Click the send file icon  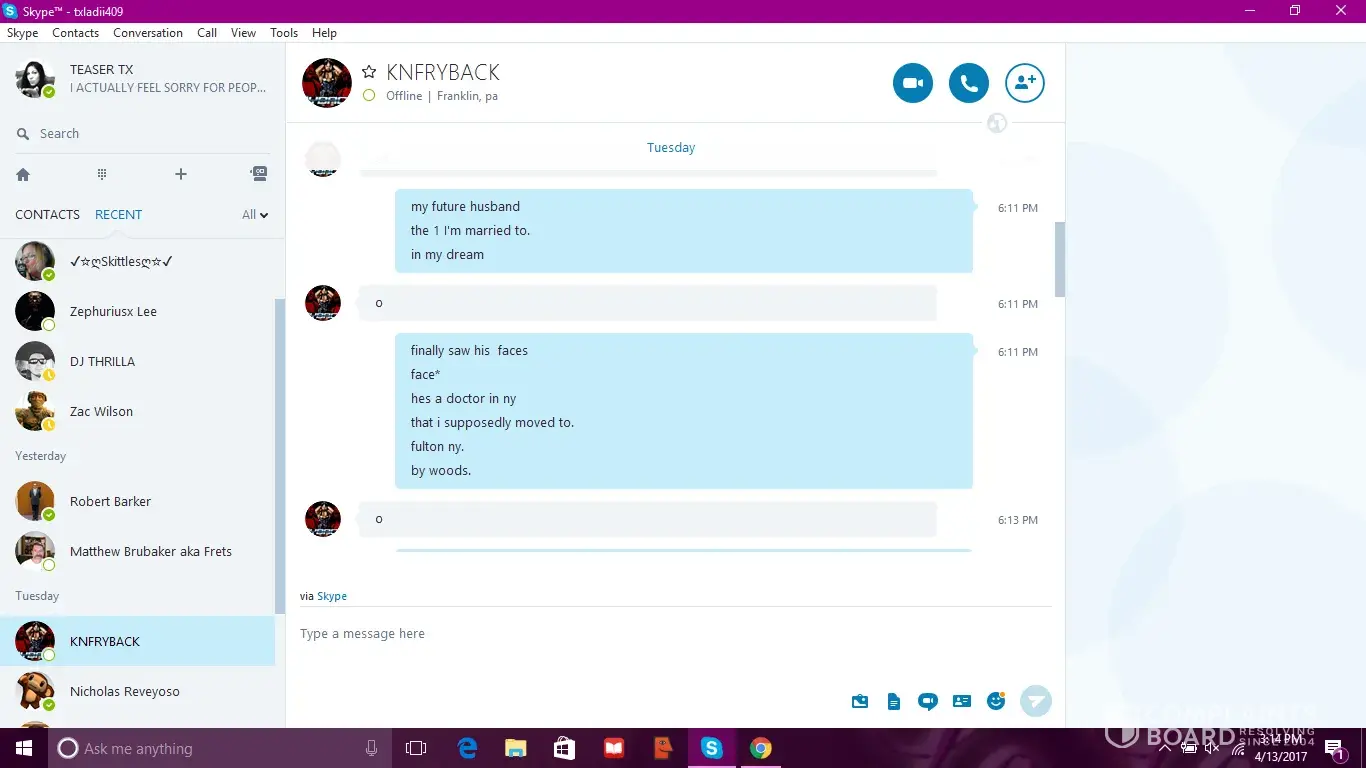[x=894, y=701]
